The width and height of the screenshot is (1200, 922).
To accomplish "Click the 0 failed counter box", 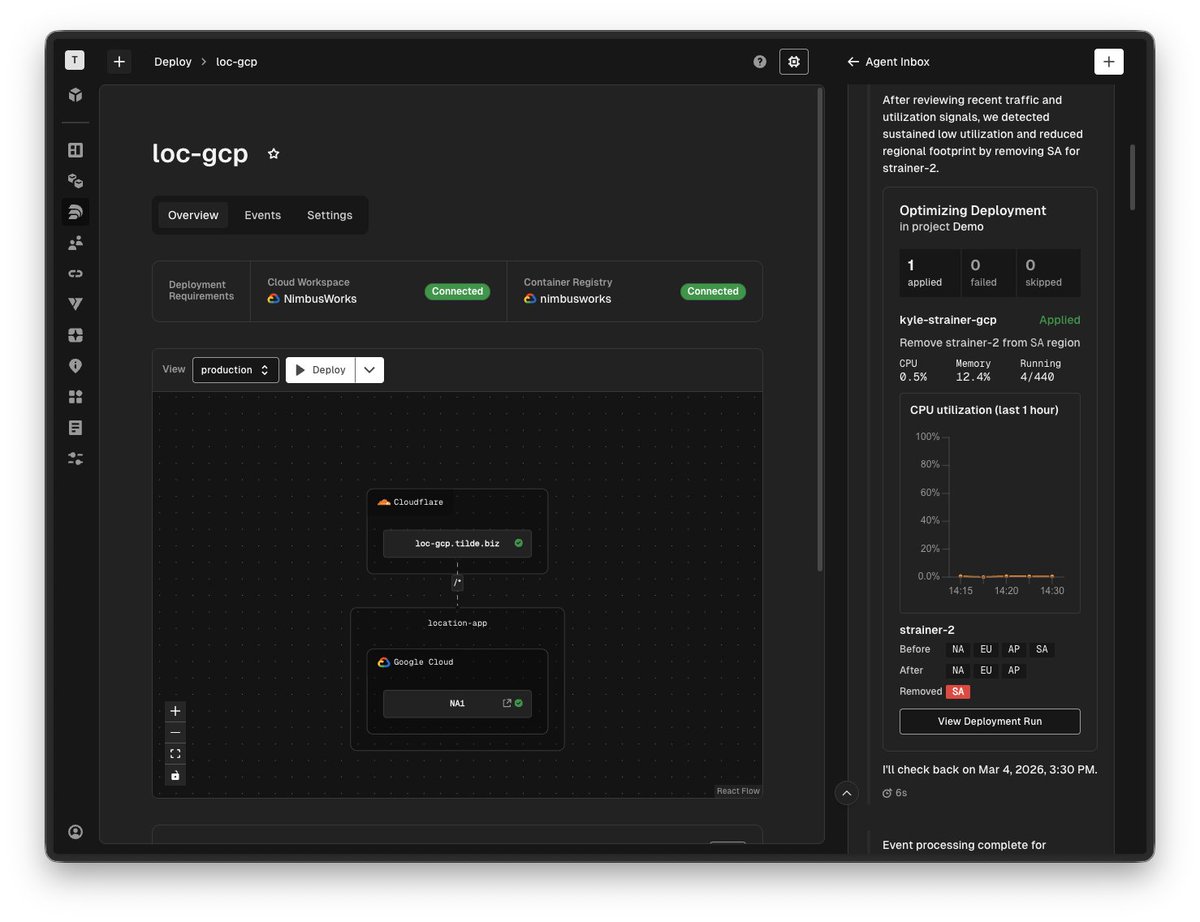I will click(990, 273).
